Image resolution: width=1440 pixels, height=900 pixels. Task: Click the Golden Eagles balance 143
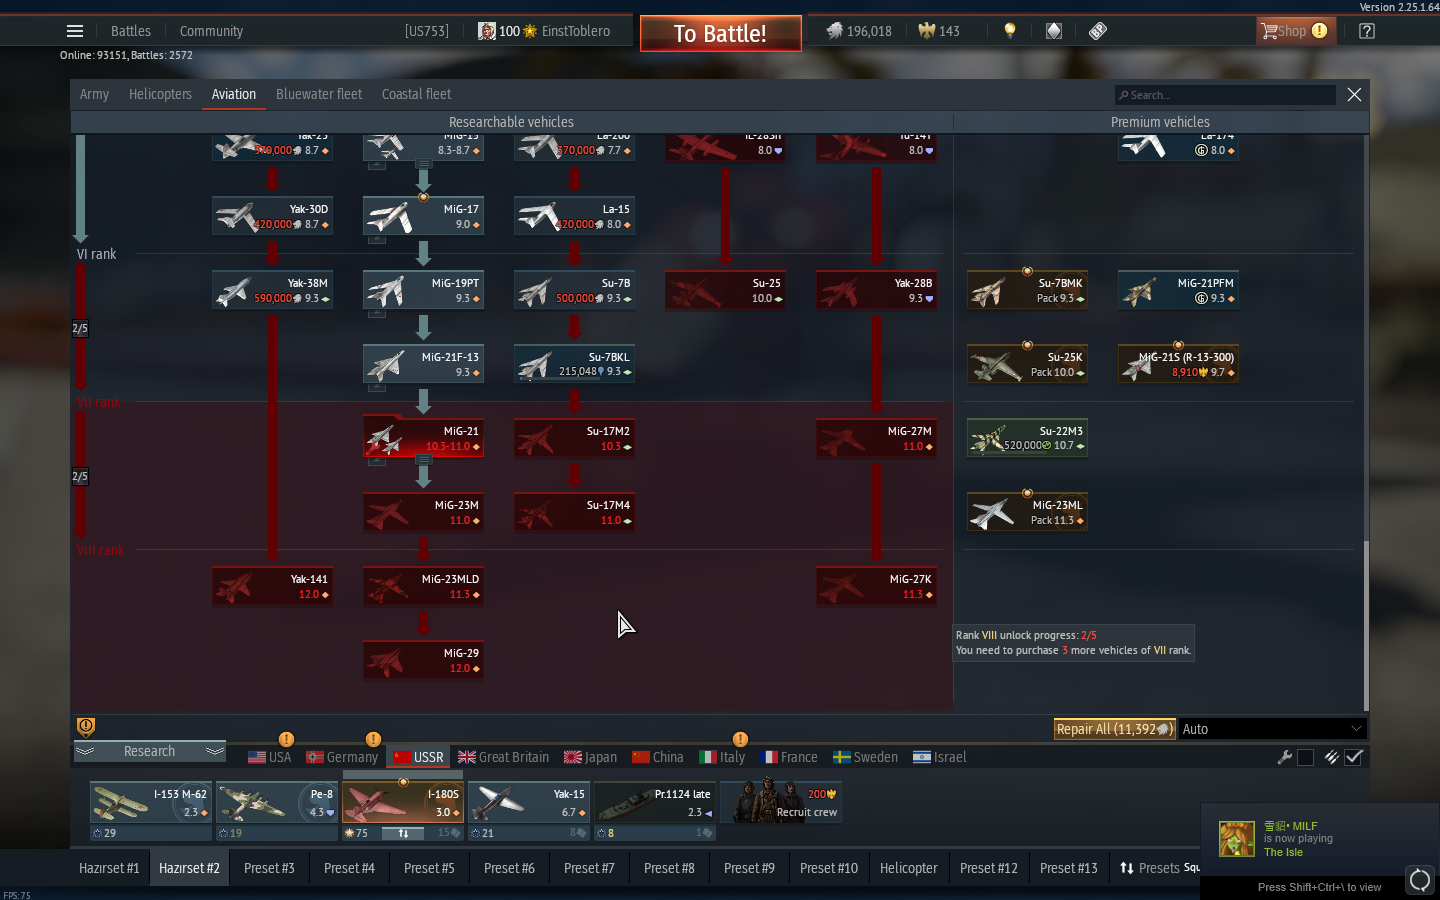939,31
